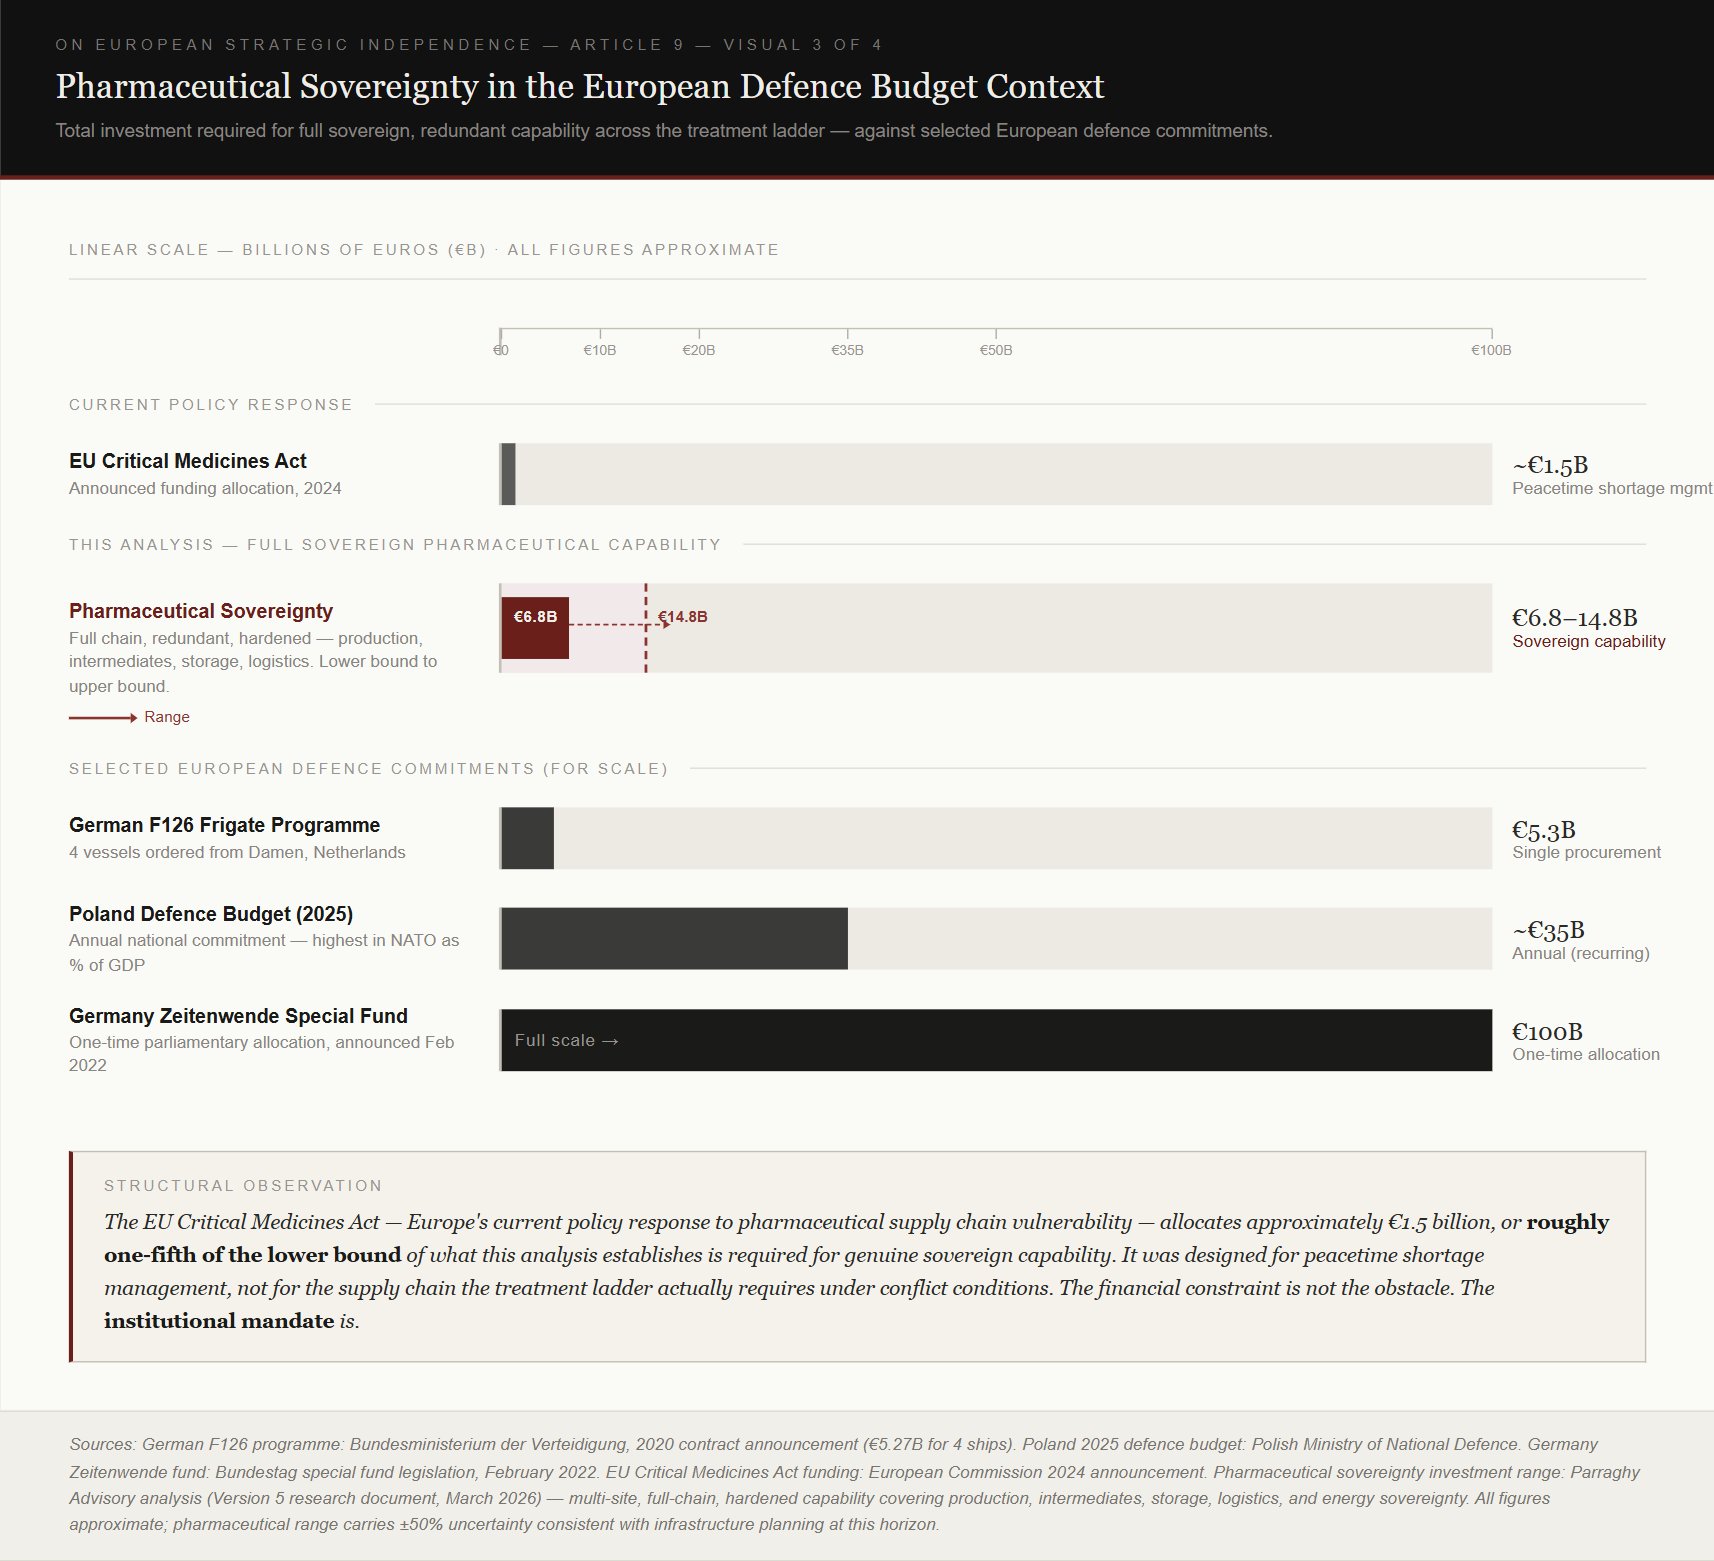Click the ~€1.5B value label
This screenshot has height=1561, width=1714.
click(1550, 465)
